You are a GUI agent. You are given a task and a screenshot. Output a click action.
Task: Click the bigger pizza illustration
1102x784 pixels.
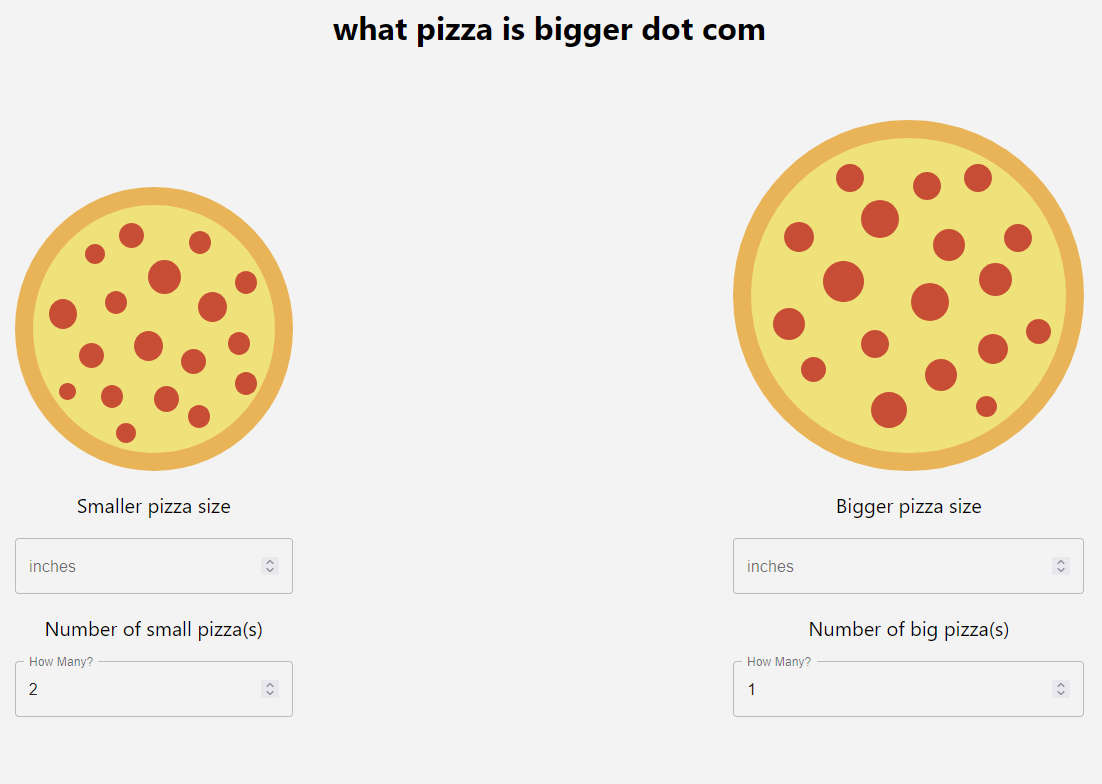coord(908,295)
